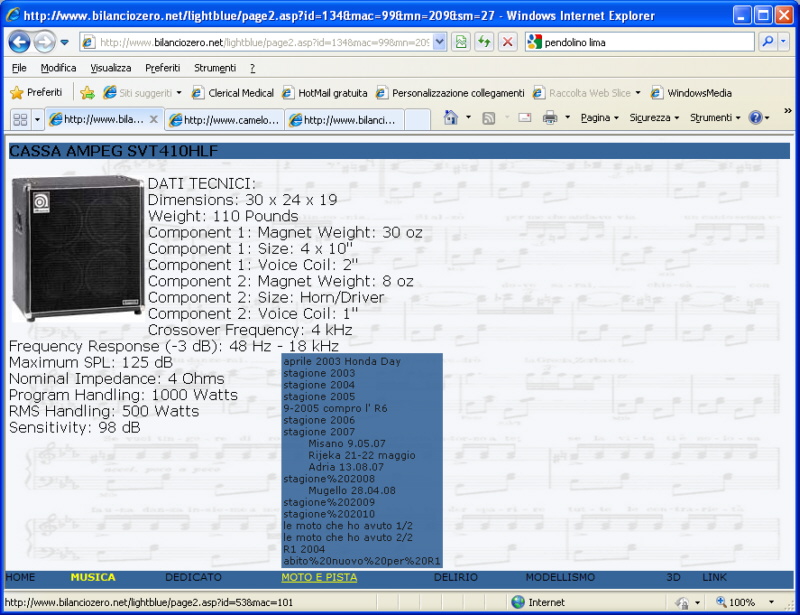Expand the Home button dropdown arrow

point(468,118)
